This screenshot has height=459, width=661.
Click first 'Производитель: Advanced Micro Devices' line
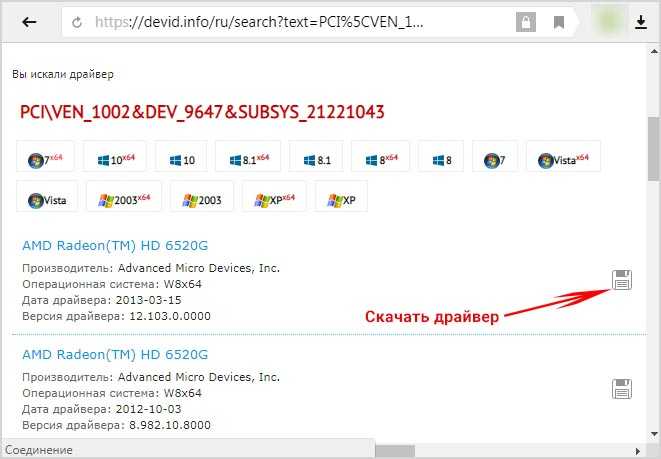point(151,268)
